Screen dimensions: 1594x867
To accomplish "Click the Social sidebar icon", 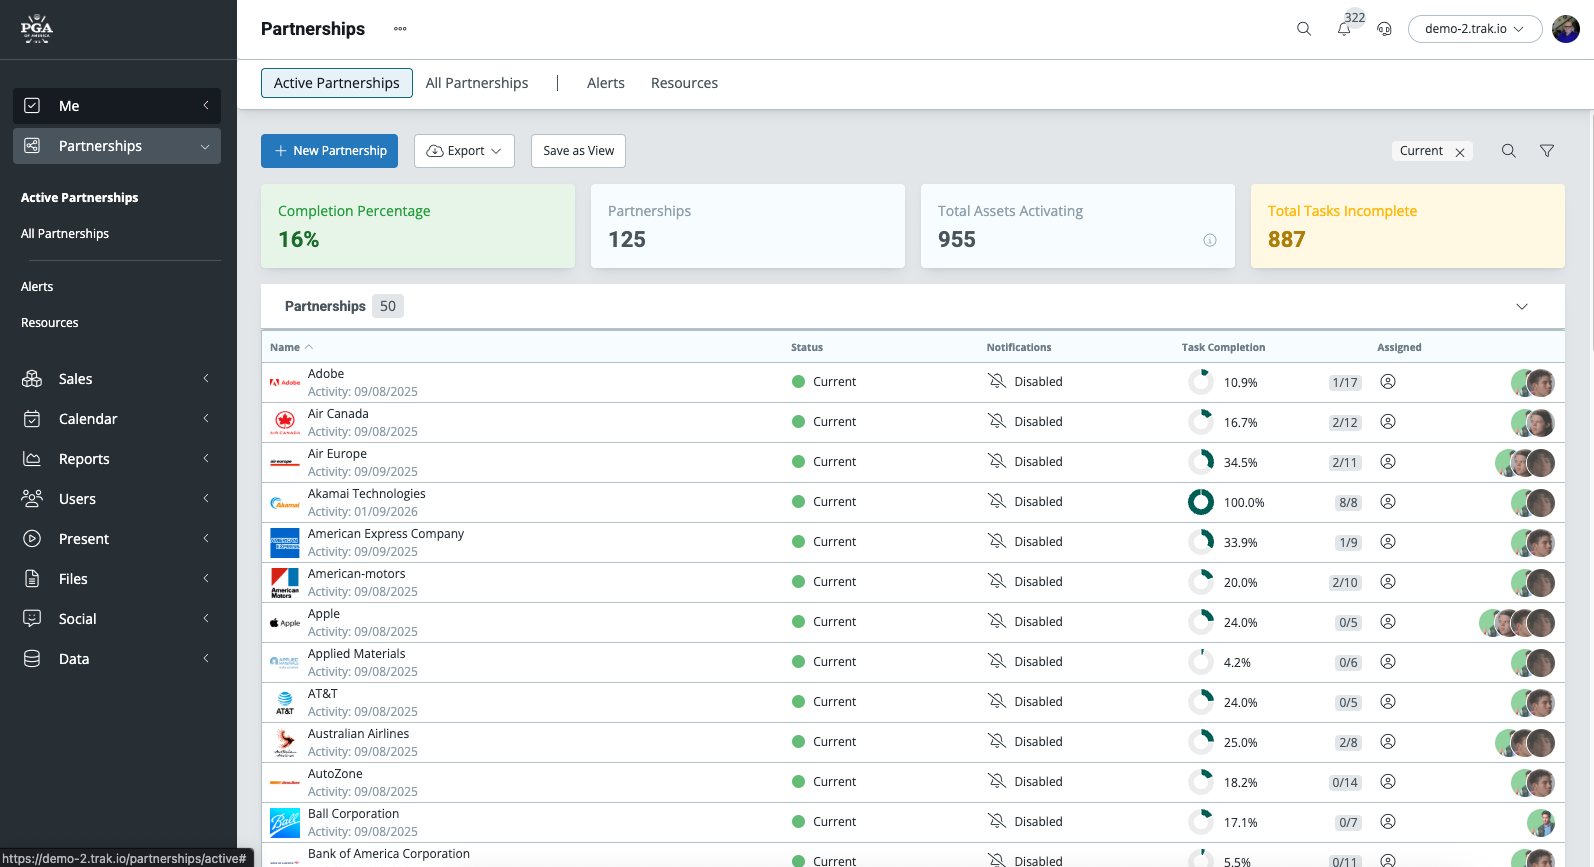I will [32, 619].
